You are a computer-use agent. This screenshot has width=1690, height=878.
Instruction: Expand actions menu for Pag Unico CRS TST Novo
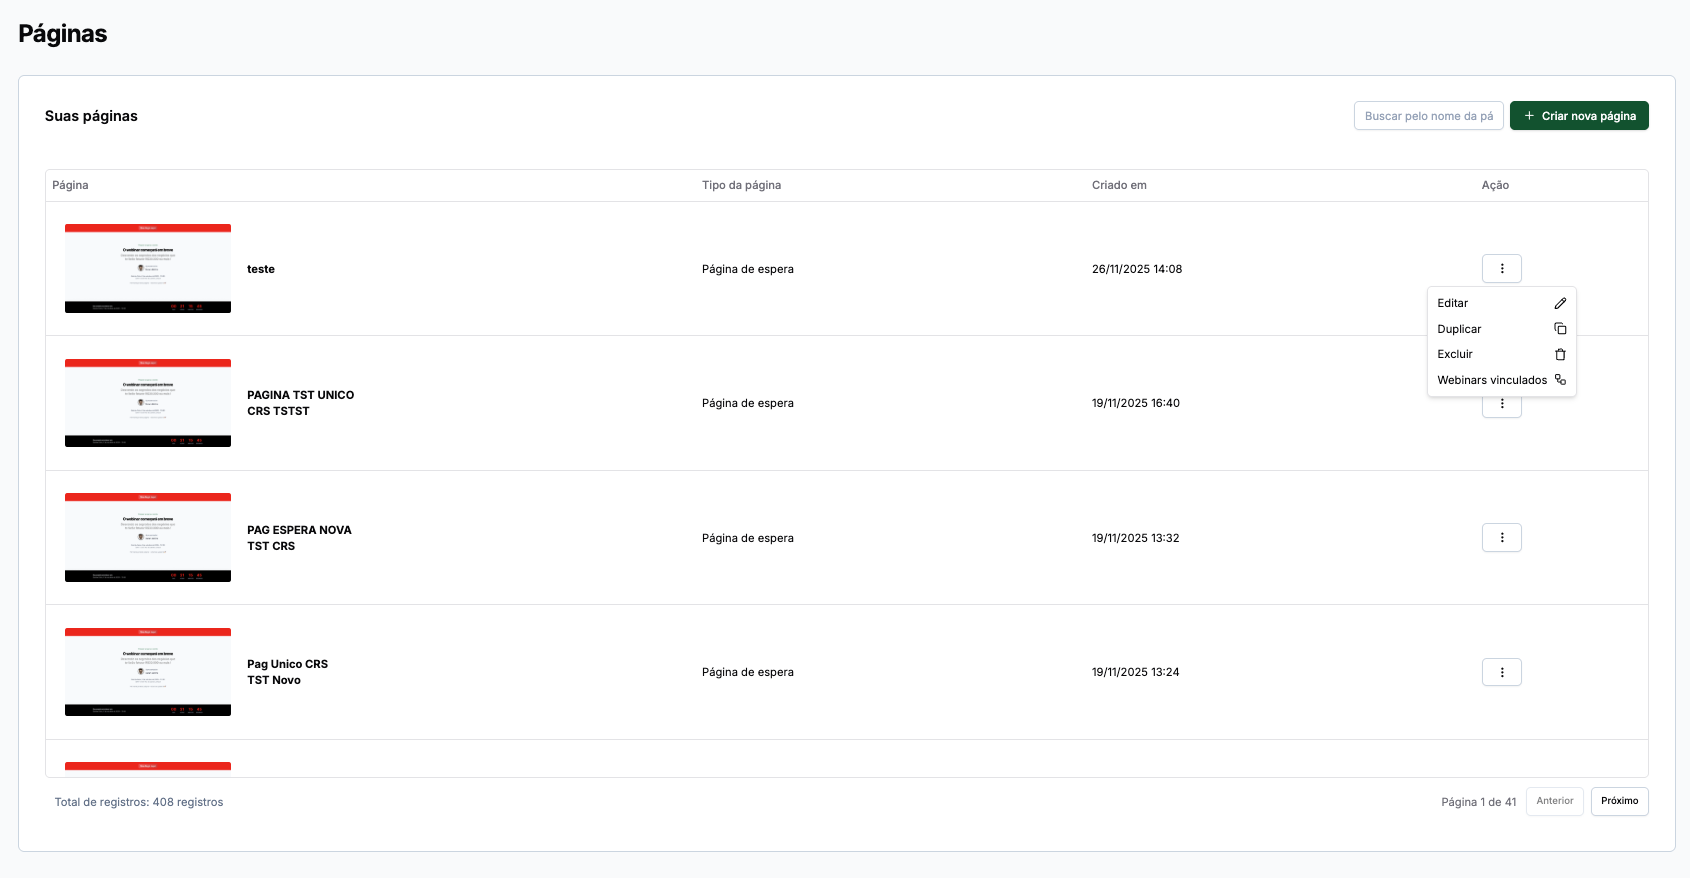coord(1501,672)
